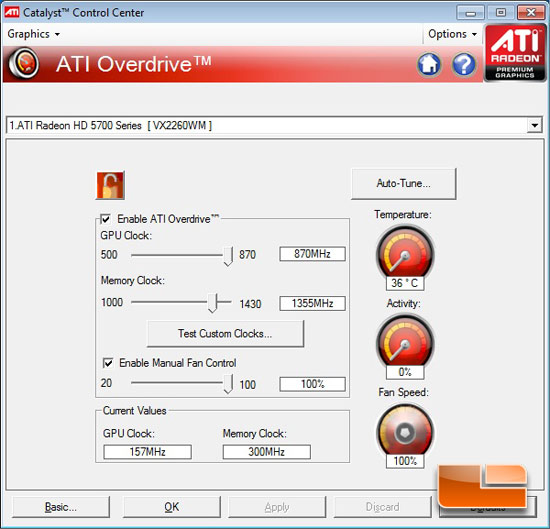Screen dimensions: 550x529
Task: Click the Activity gauge dial
Action: (x=405, y=343)
